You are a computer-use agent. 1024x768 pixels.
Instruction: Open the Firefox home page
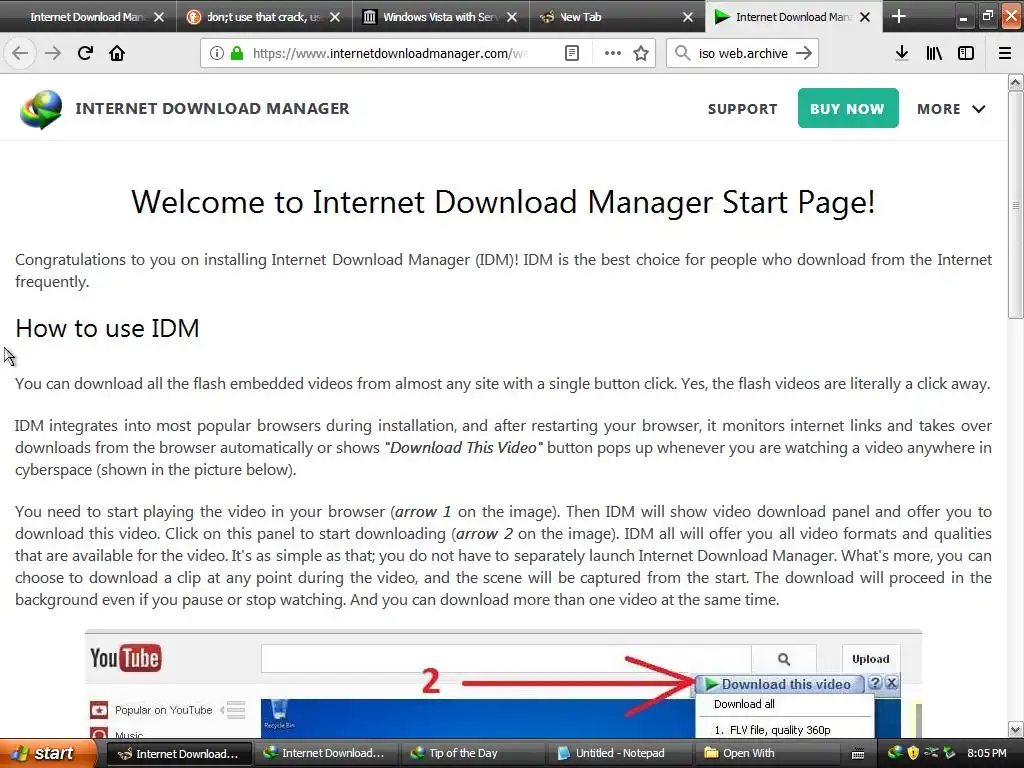(x=117, y=54)
